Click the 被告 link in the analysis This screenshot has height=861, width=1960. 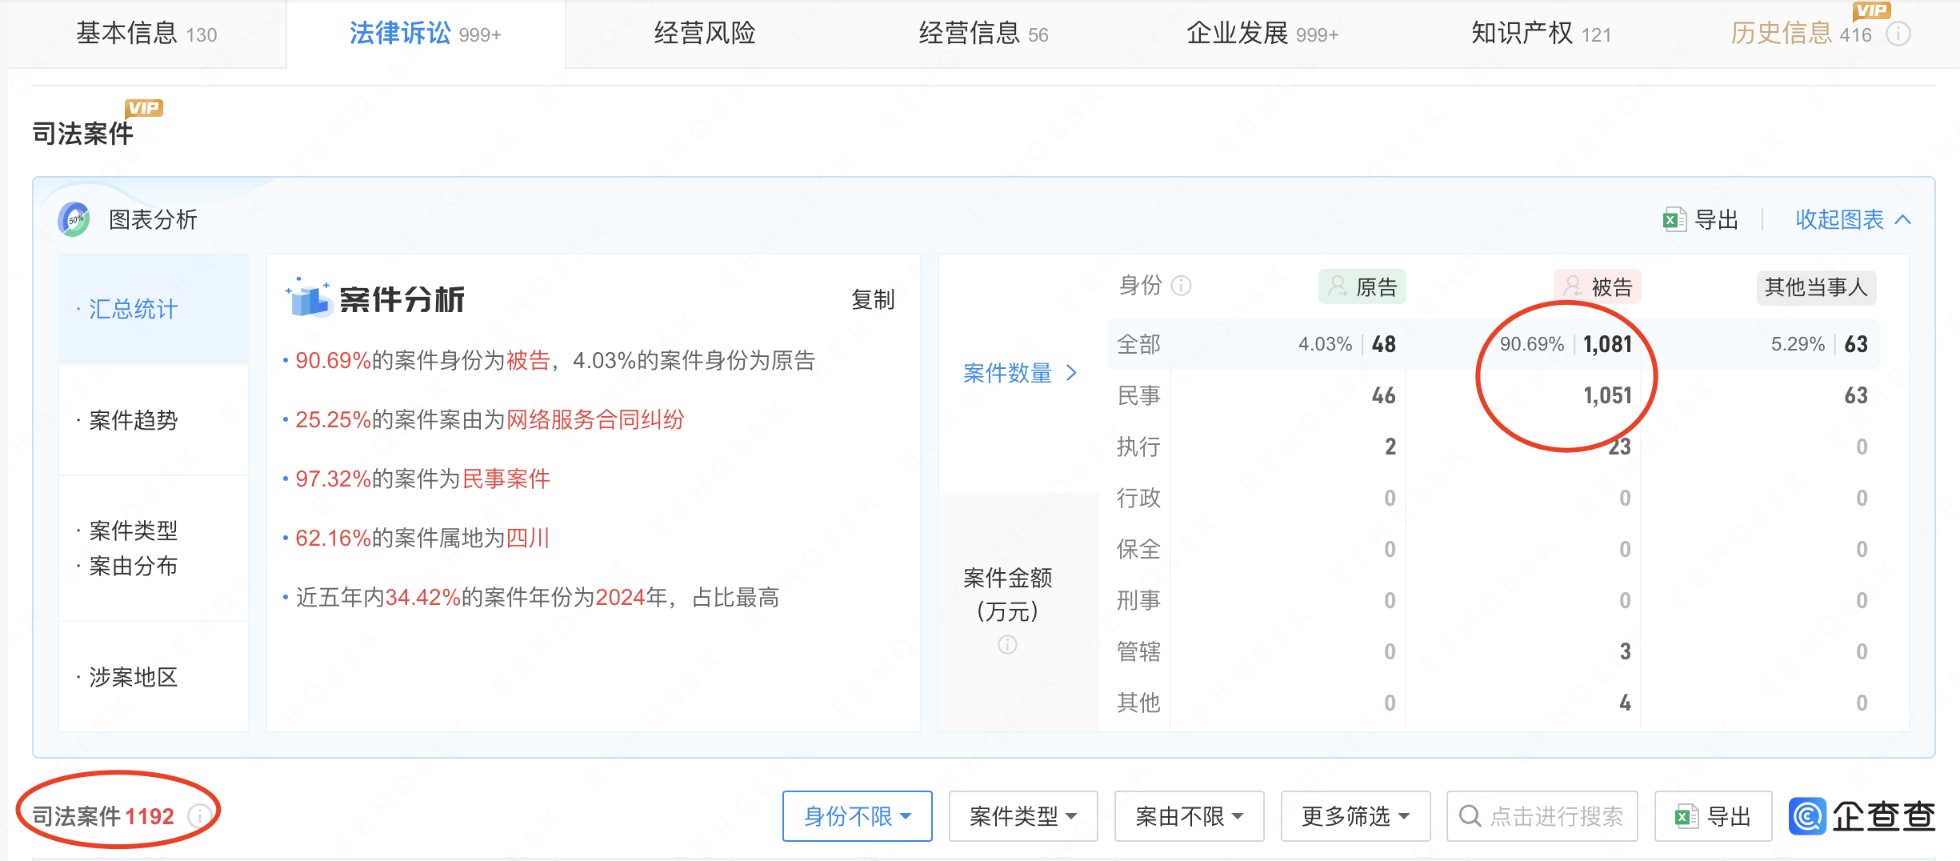528,360
